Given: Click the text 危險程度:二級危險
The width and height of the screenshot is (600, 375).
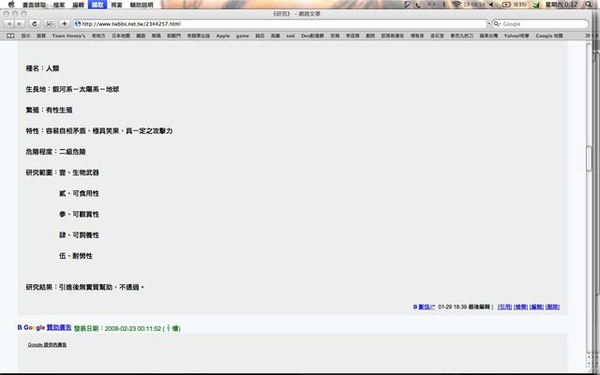Looking at the screenshot, I should click(55, 152).
